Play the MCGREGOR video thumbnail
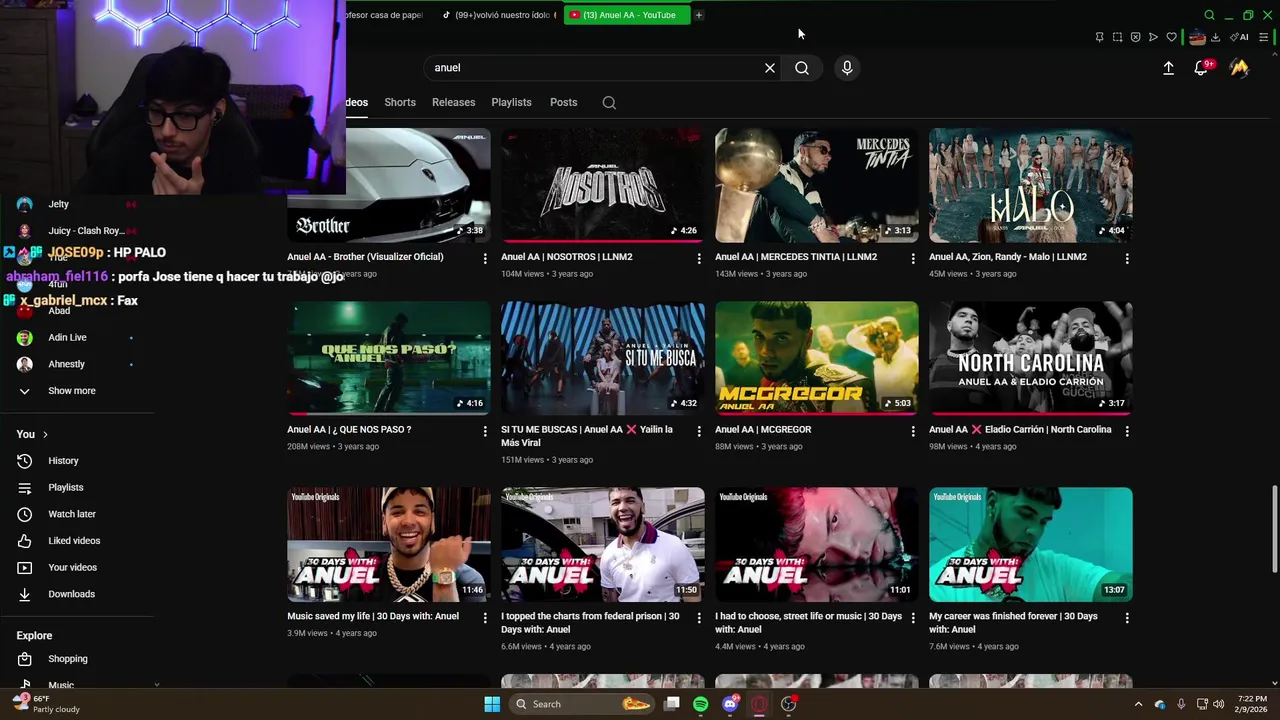The height and width of the screenshot is (720, 1280). click(x=817, y=358)
